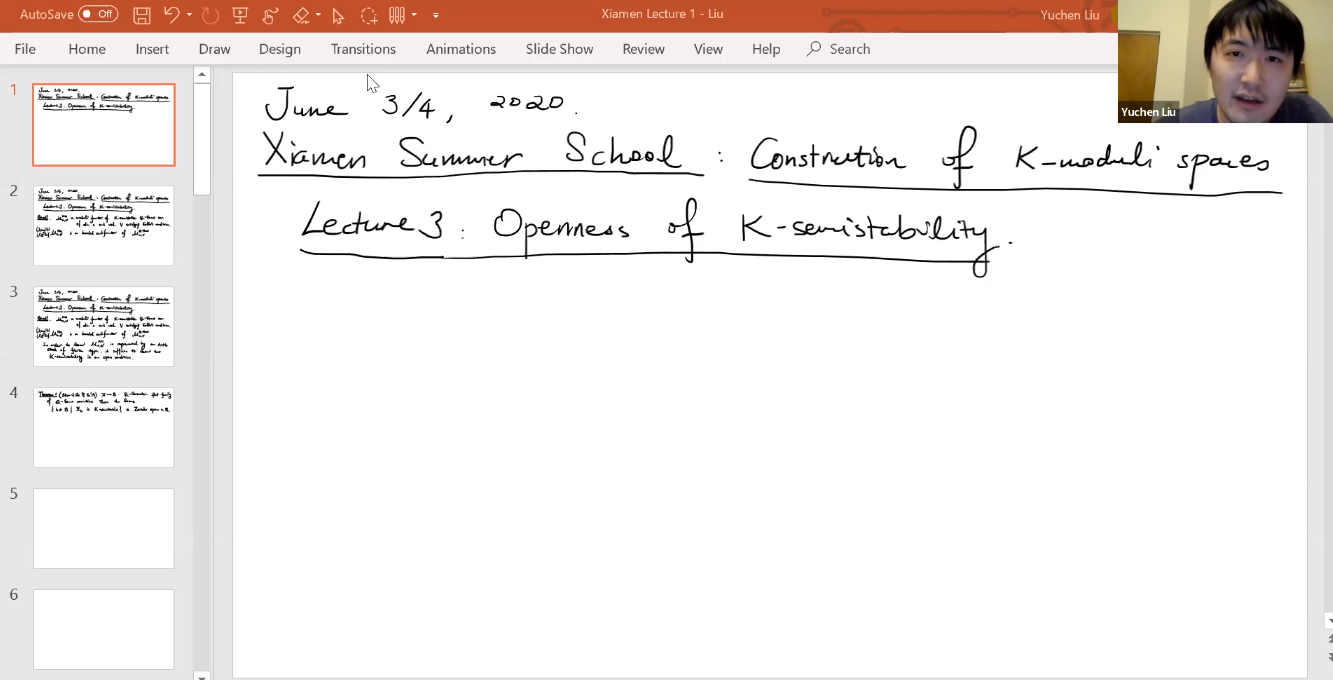Choose the Select Objects arrow tool

tap(338, 15)
